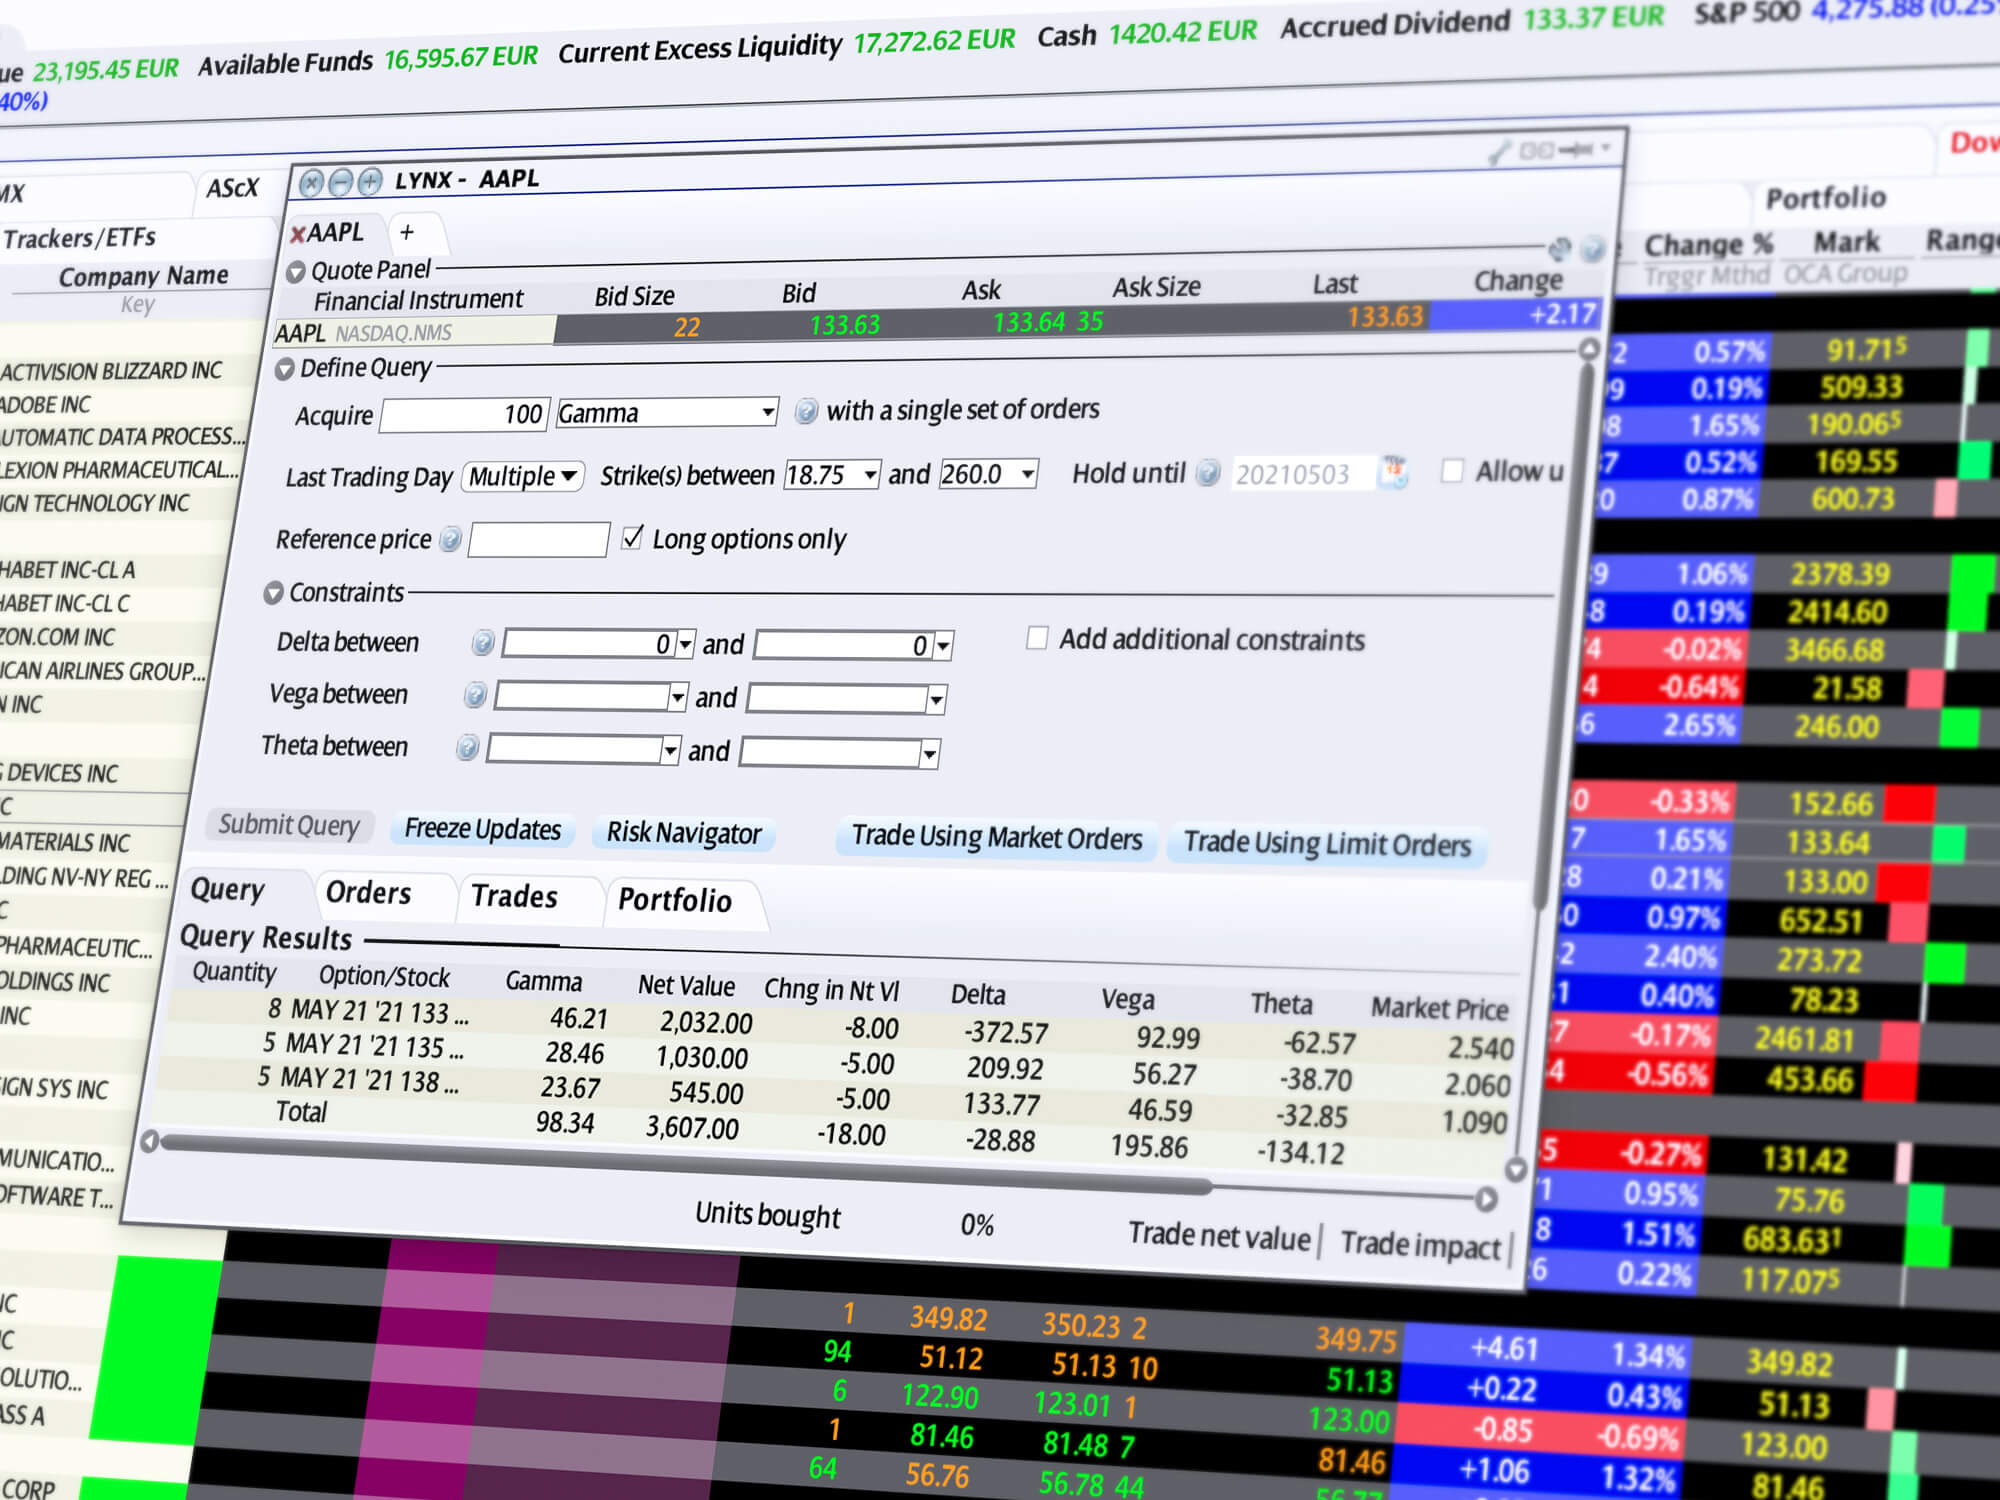Select the AAPL tab
Viewport: 2000px width, 1500px height.
pyautogui.click(x=334, y=233)
